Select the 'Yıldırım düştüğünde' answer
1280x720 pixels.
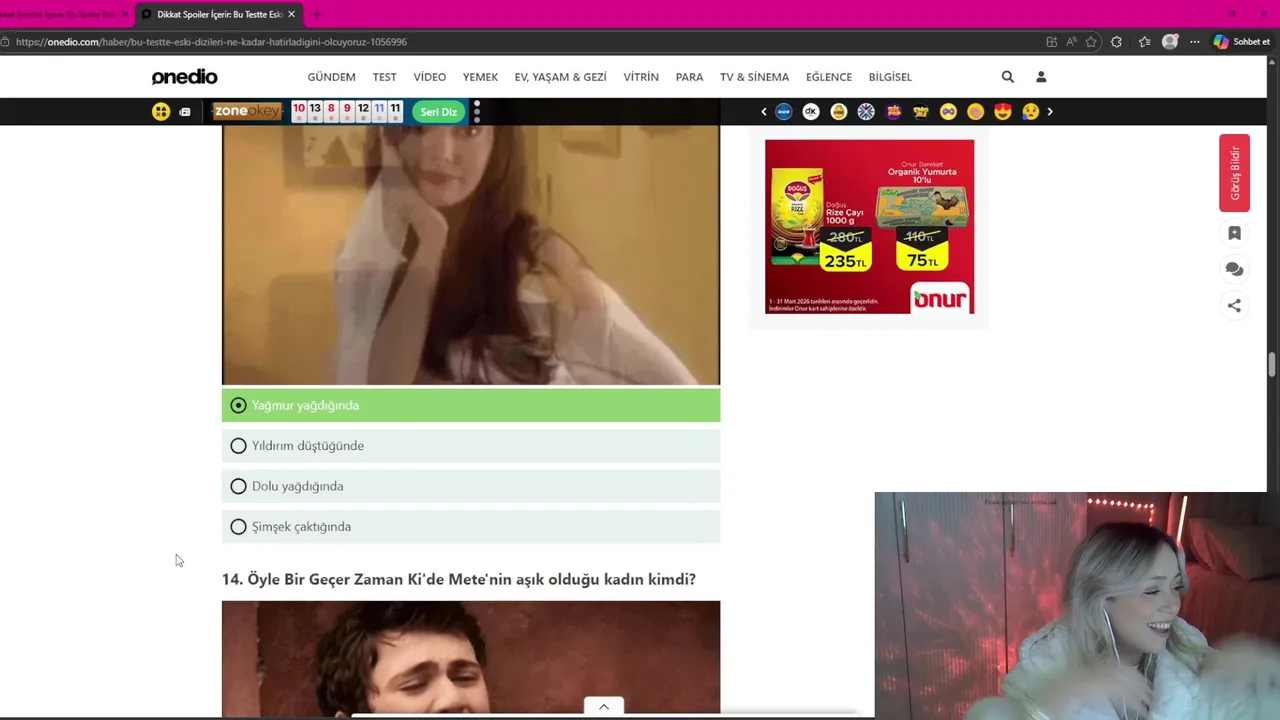point(471,446)
